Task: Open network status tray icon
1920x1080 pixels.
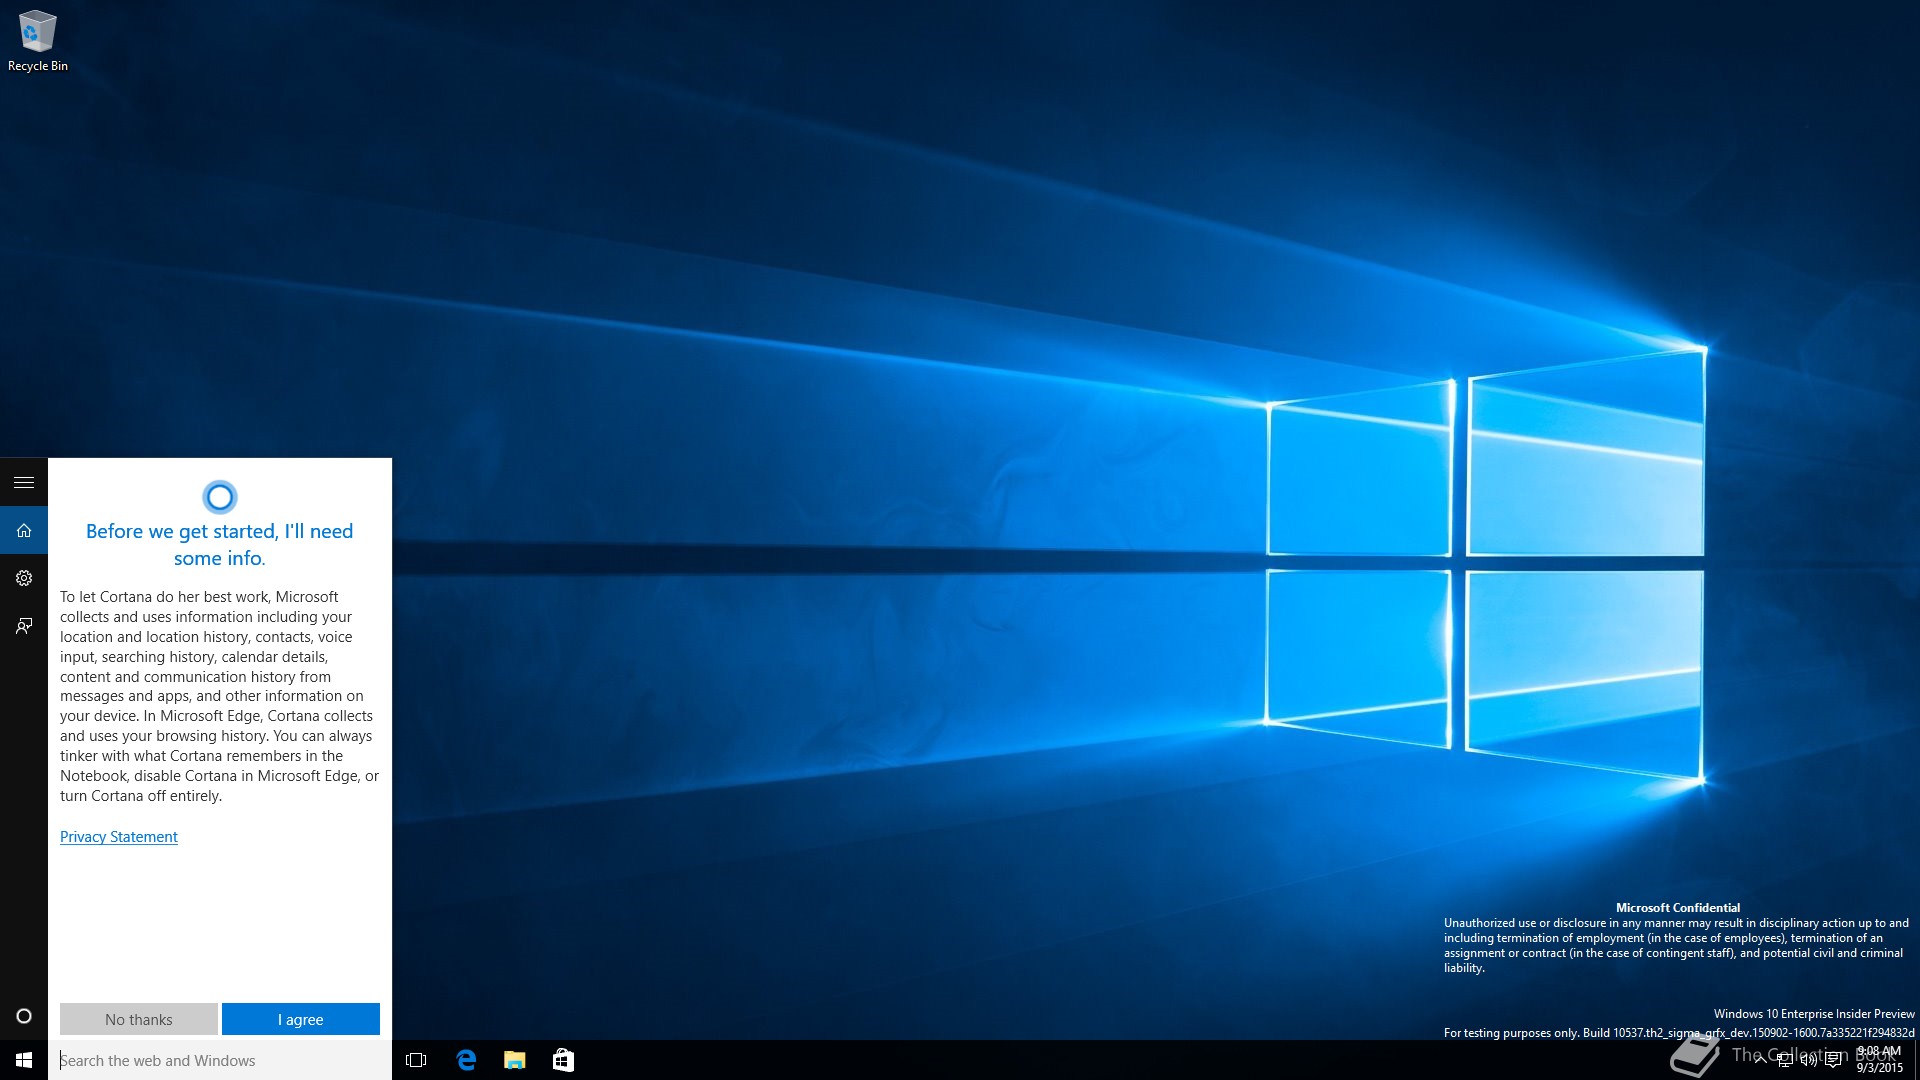Action: [1784, 1060]
